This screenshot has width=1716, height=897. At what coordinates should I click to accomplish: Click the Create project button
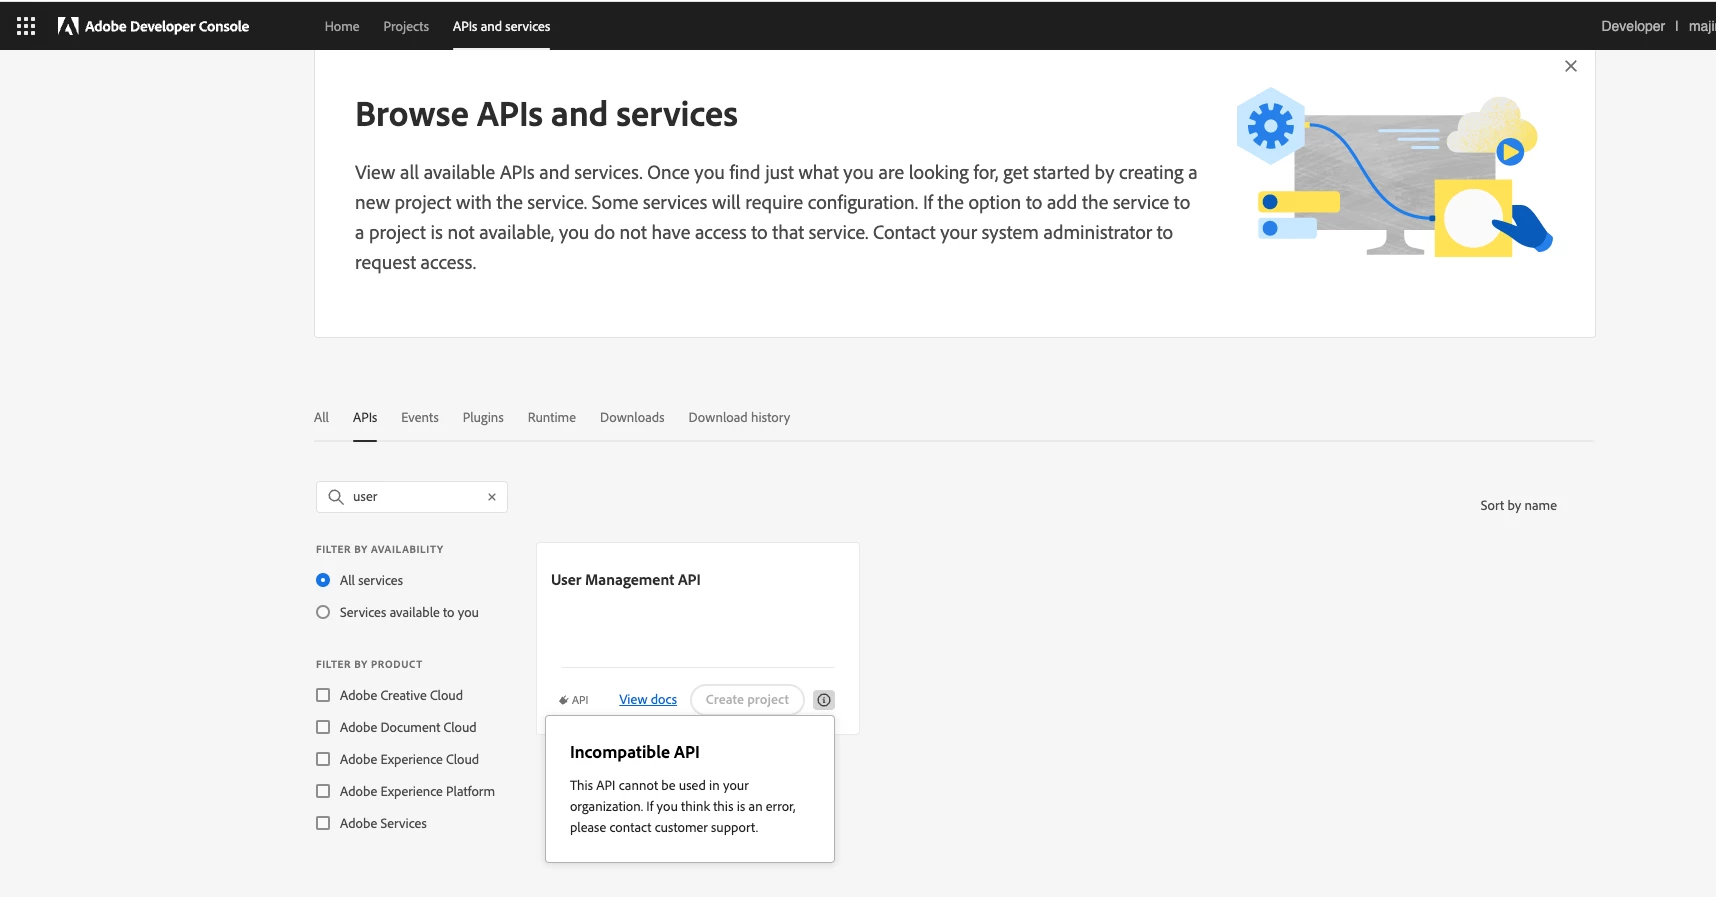pos(747,700)
